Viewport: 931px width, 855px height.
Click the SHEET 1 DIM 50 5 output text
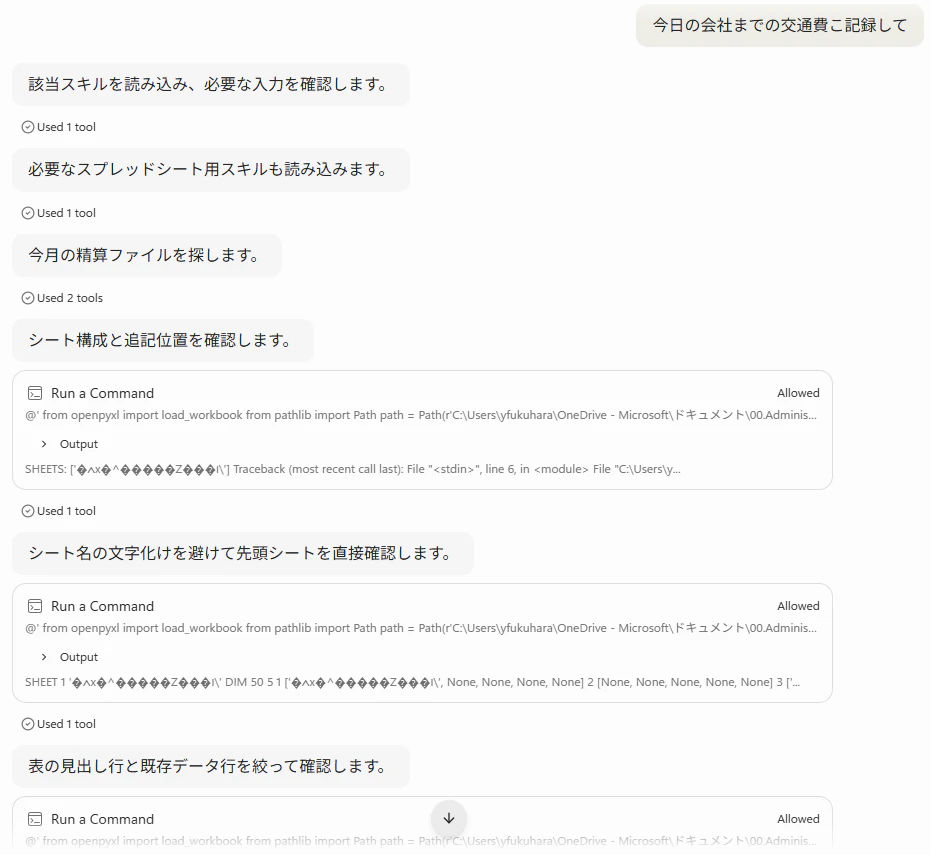[x=413, y=682]
